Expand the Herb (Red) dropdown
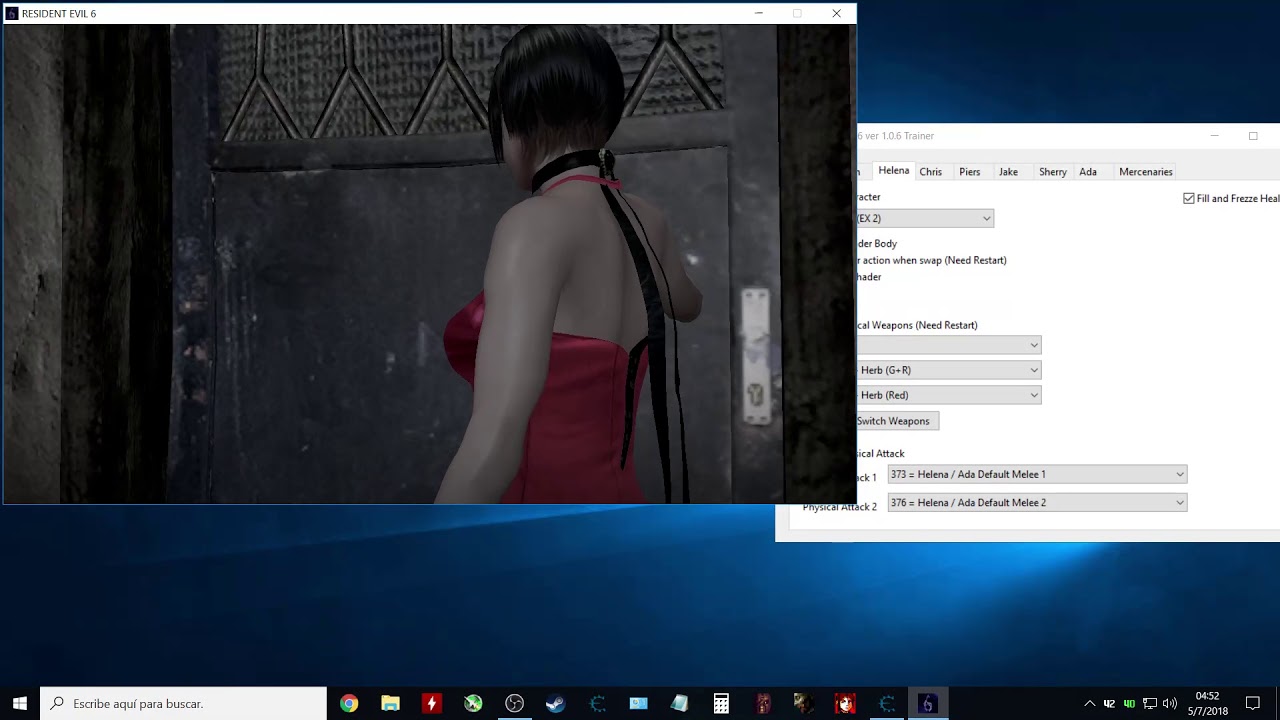Viewport: 1280px width, 720px height. [x=948, y=395]
